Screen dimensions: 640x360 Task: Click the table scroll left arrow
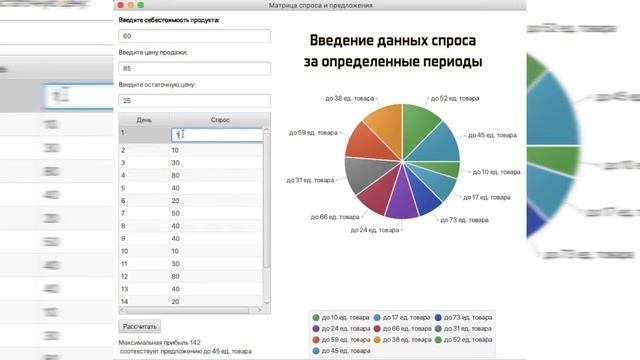pos(122,310)
